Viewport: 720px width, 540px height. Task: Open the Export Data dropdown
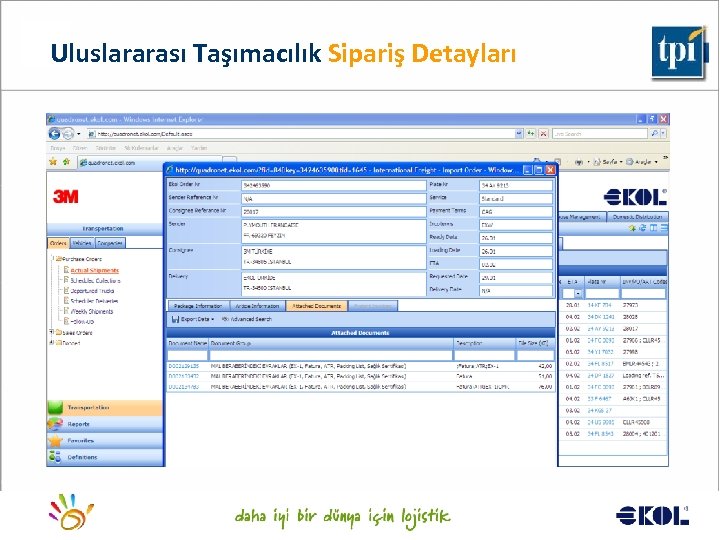tap(193, 319)
